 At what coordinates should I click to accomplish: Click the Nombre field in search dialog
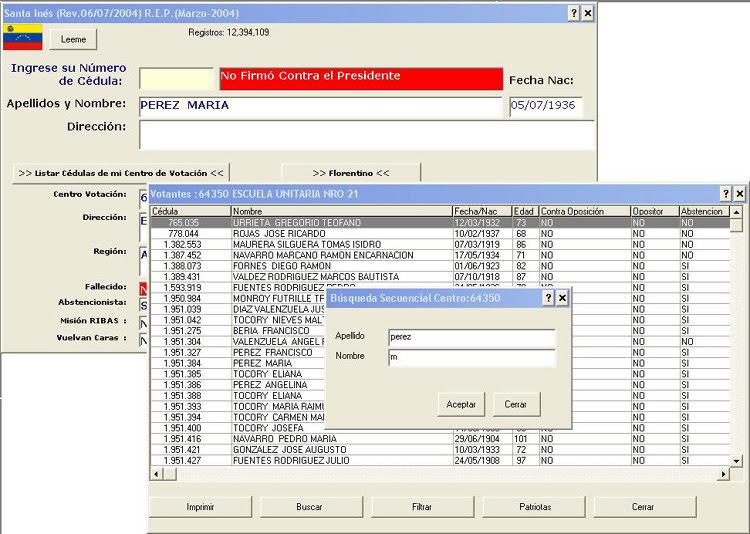[472, 357]
